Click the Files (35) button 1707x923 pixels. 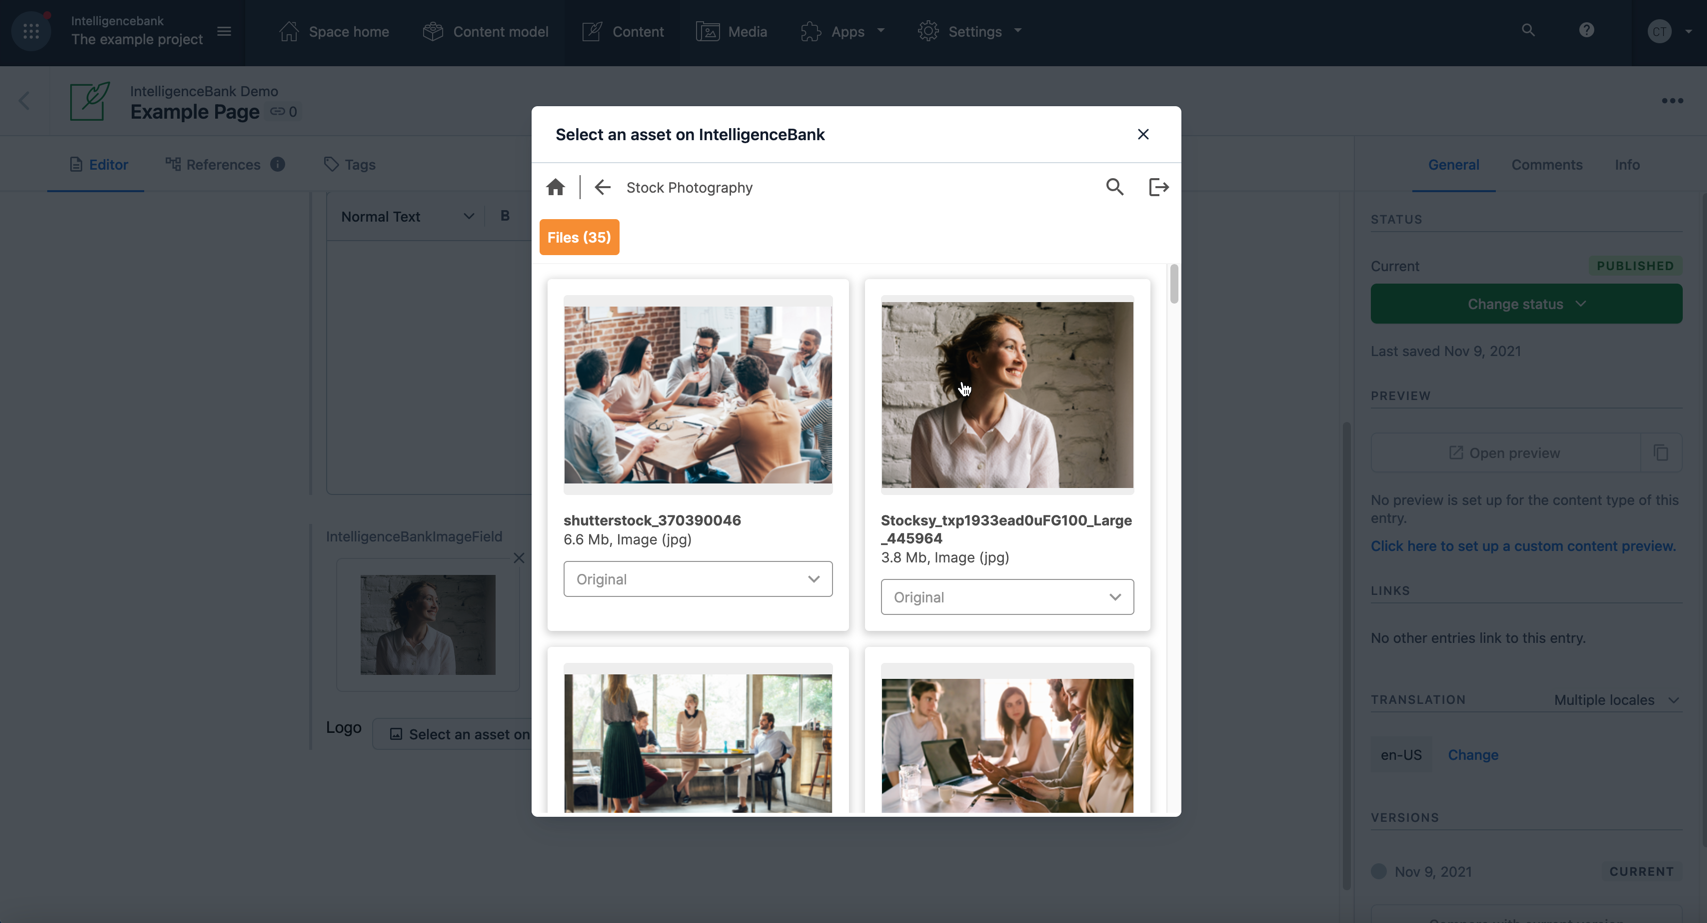click(x=579, y=237)
